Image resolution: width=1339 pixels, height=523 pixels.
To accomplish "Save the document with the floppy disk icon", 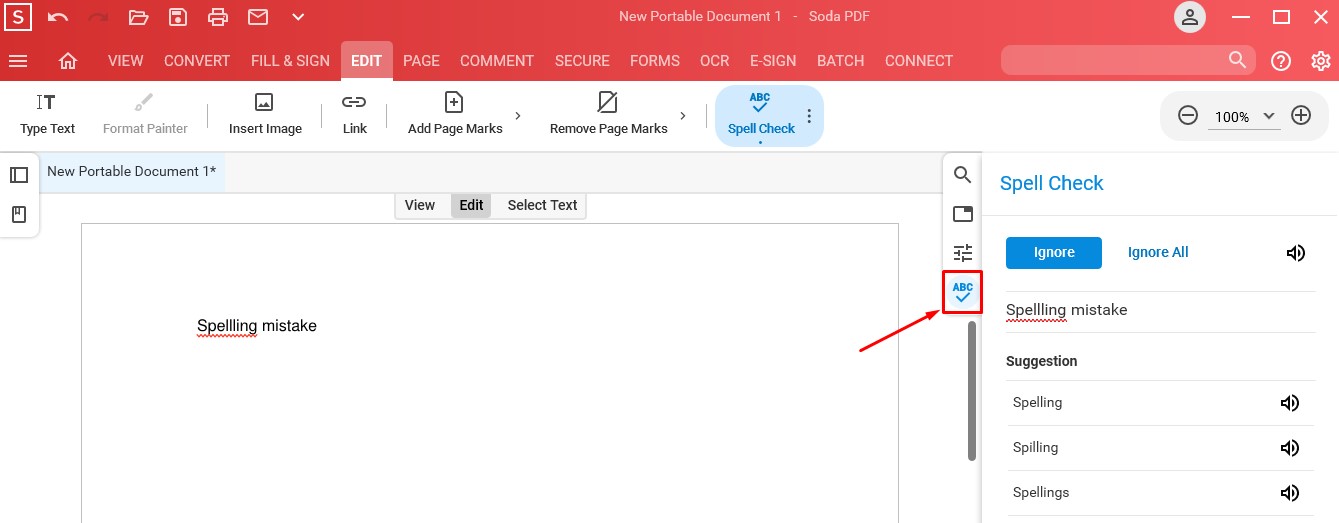I will [x=178, y=17].
